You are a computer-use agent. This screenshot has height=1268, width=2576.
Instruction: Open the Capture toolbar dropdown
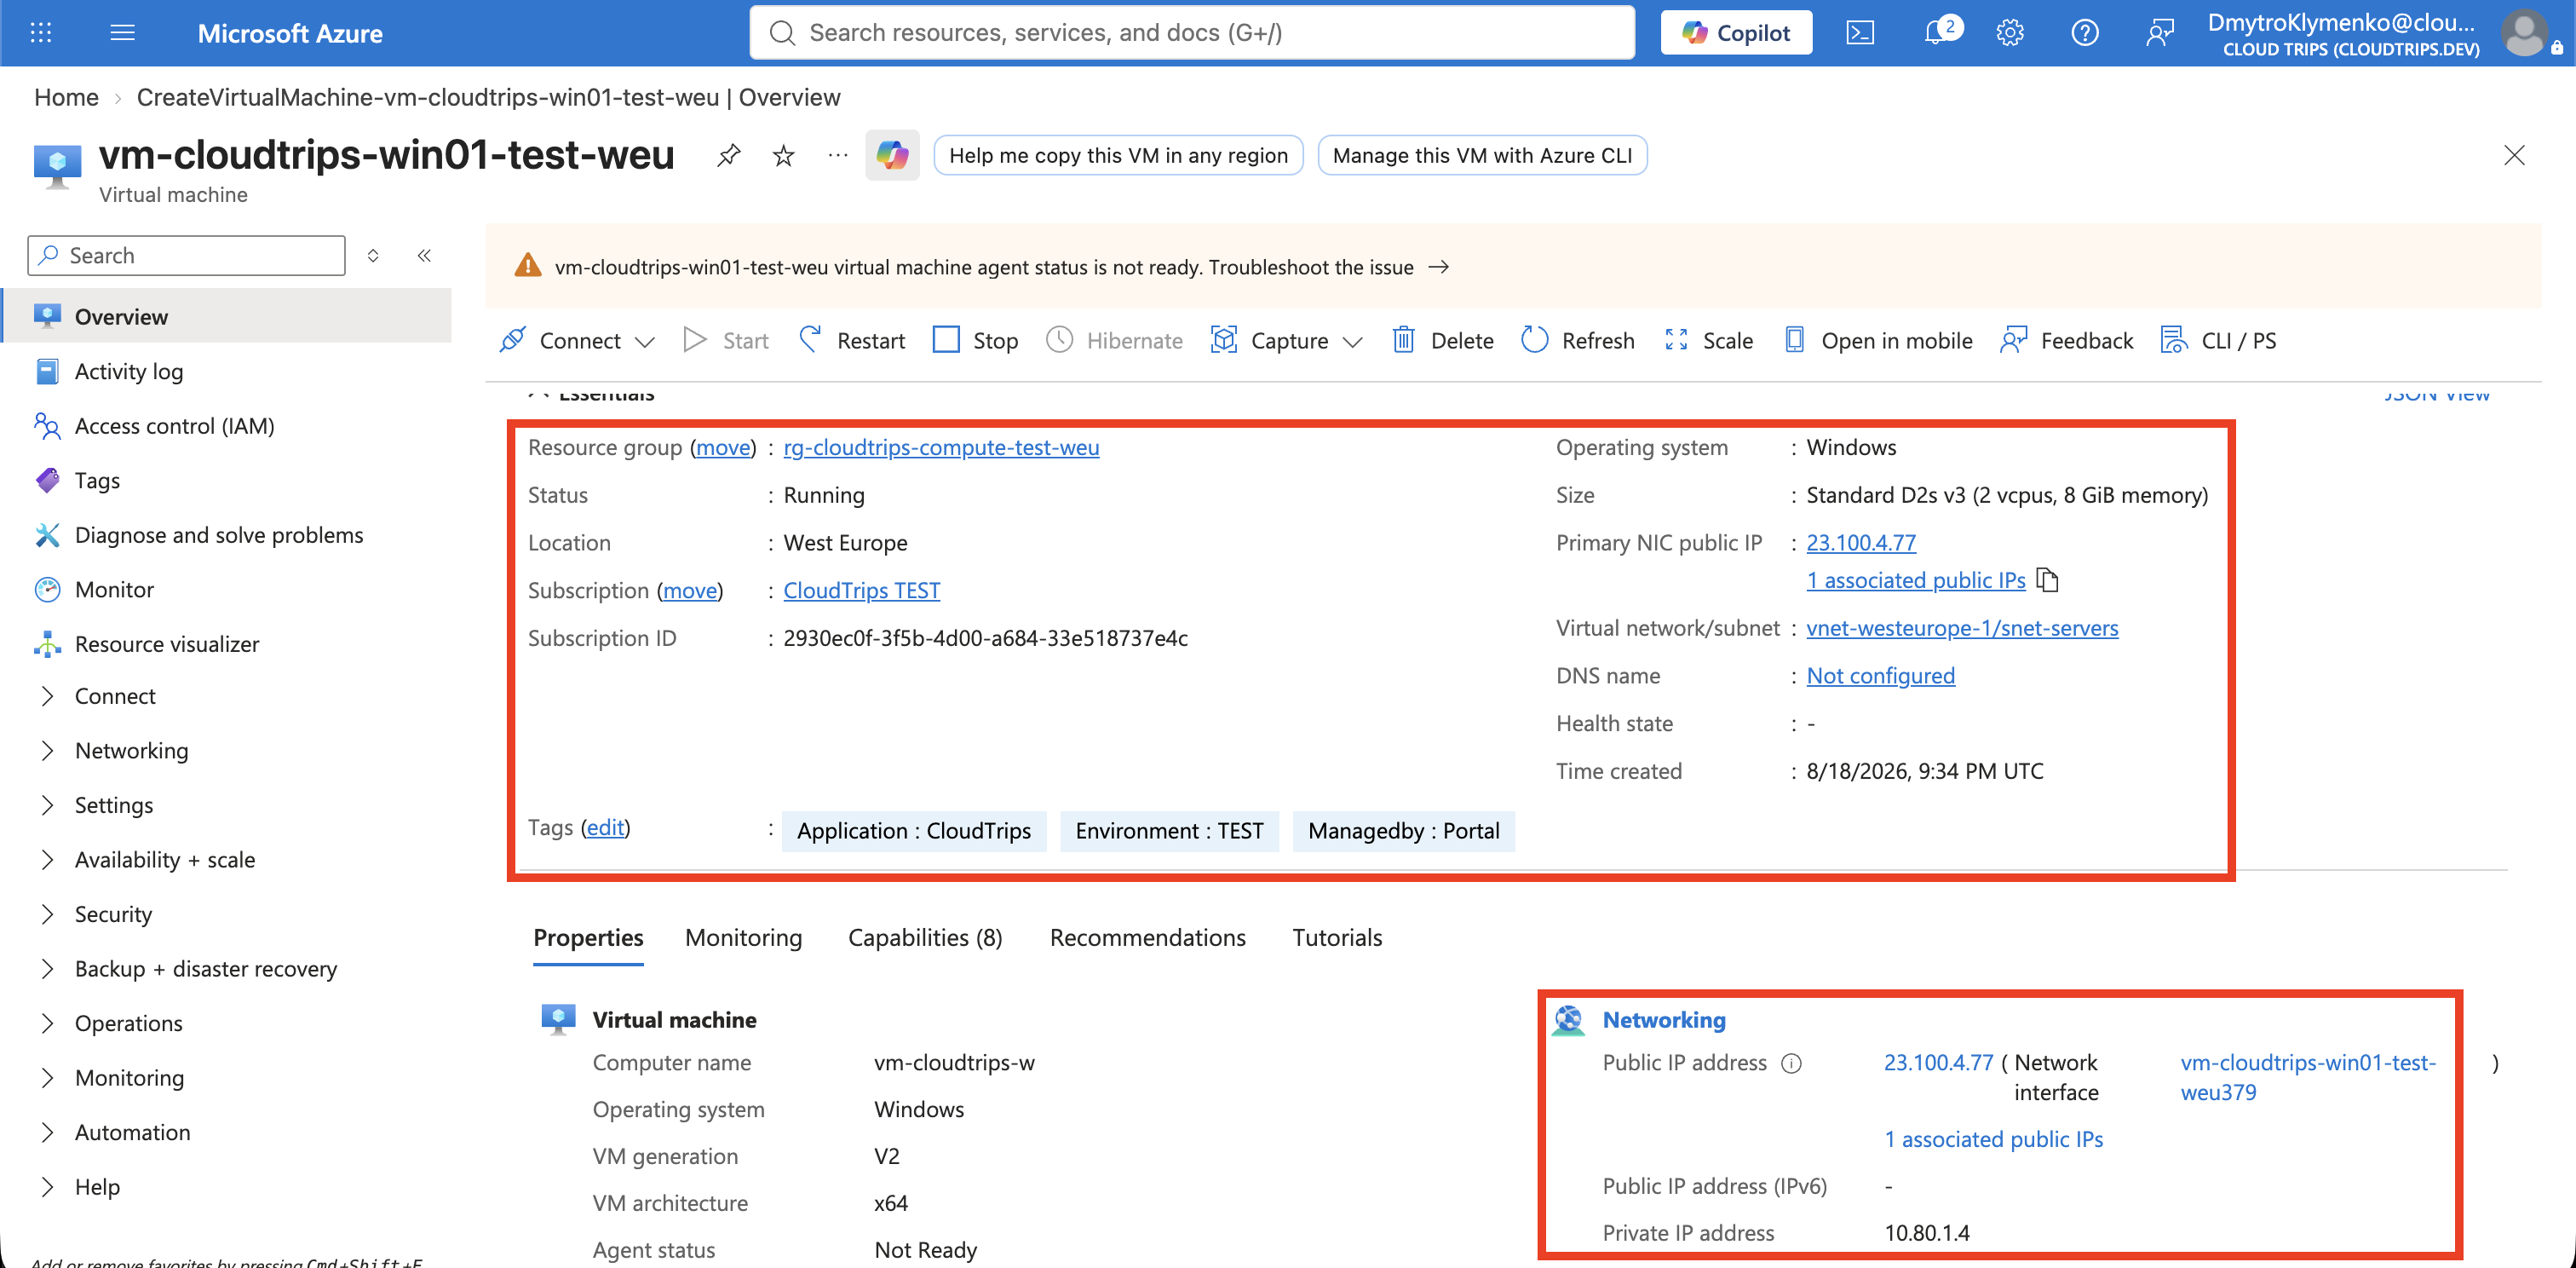[x=1286, y=340]
